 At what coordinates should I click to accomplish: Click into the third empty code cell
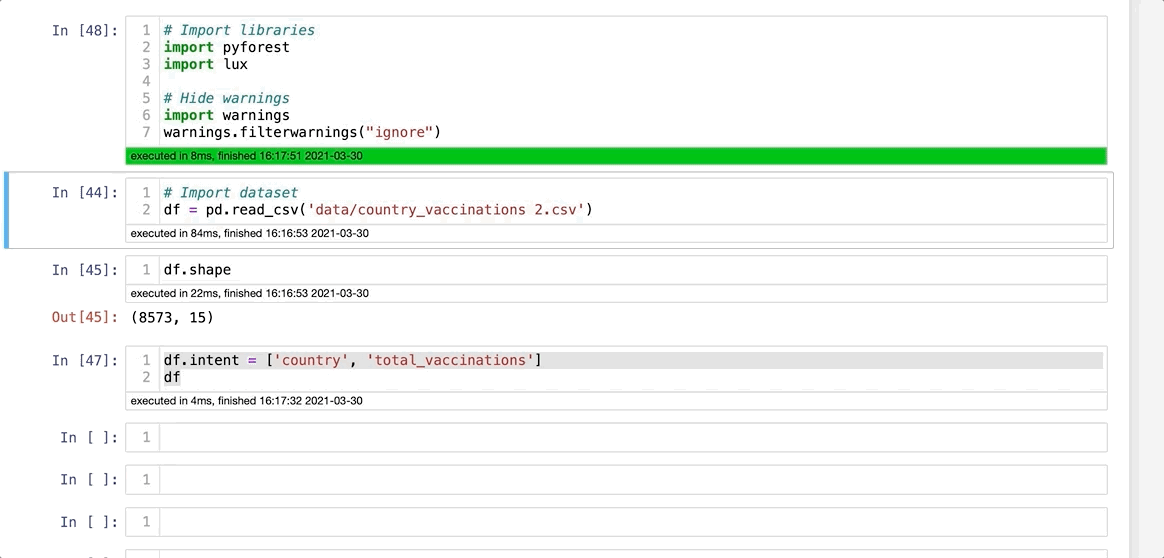(x=630, y=521)
